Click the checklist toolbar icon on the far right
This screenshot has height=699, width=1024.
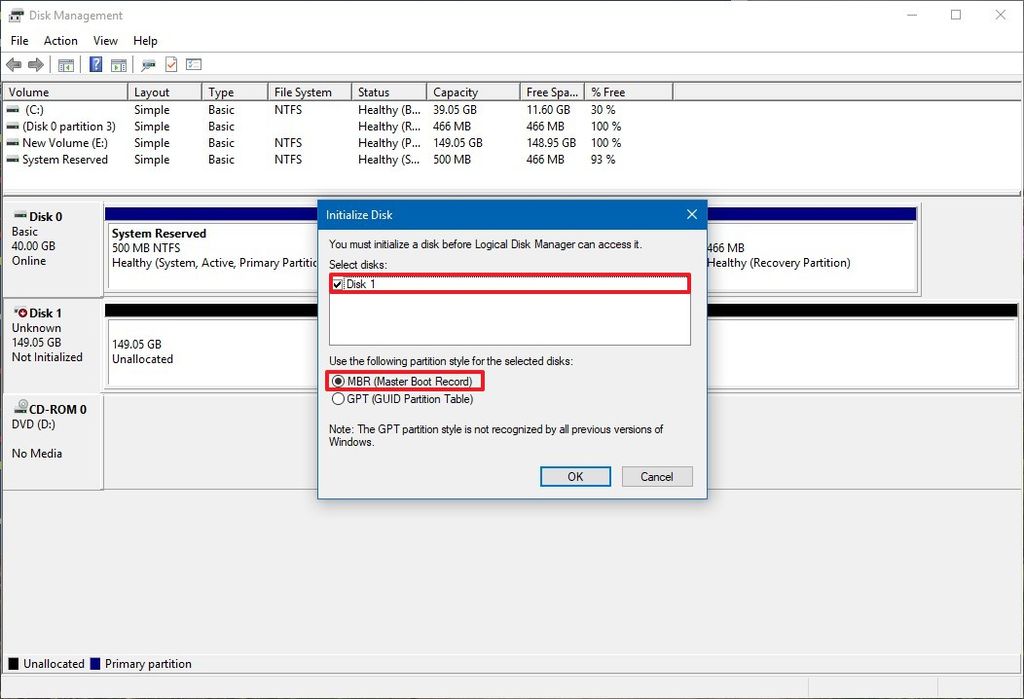pos(193,64)
